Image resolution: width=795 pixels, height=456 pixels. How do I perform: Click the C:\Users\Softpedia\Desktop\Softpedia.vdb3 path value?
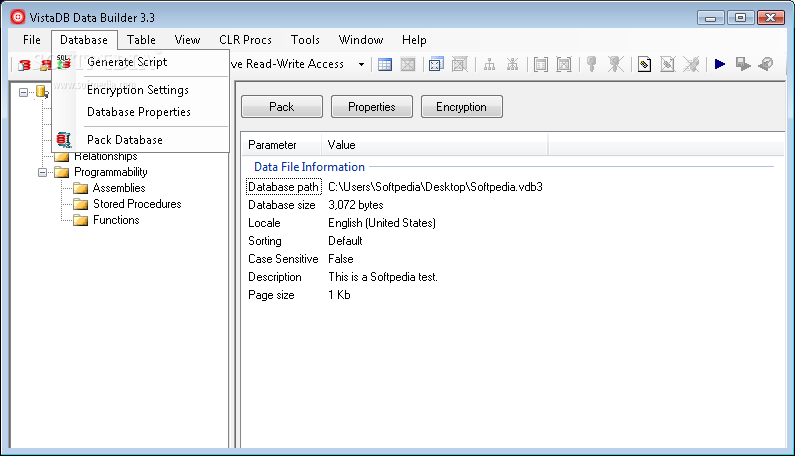[x=435, y=187]
